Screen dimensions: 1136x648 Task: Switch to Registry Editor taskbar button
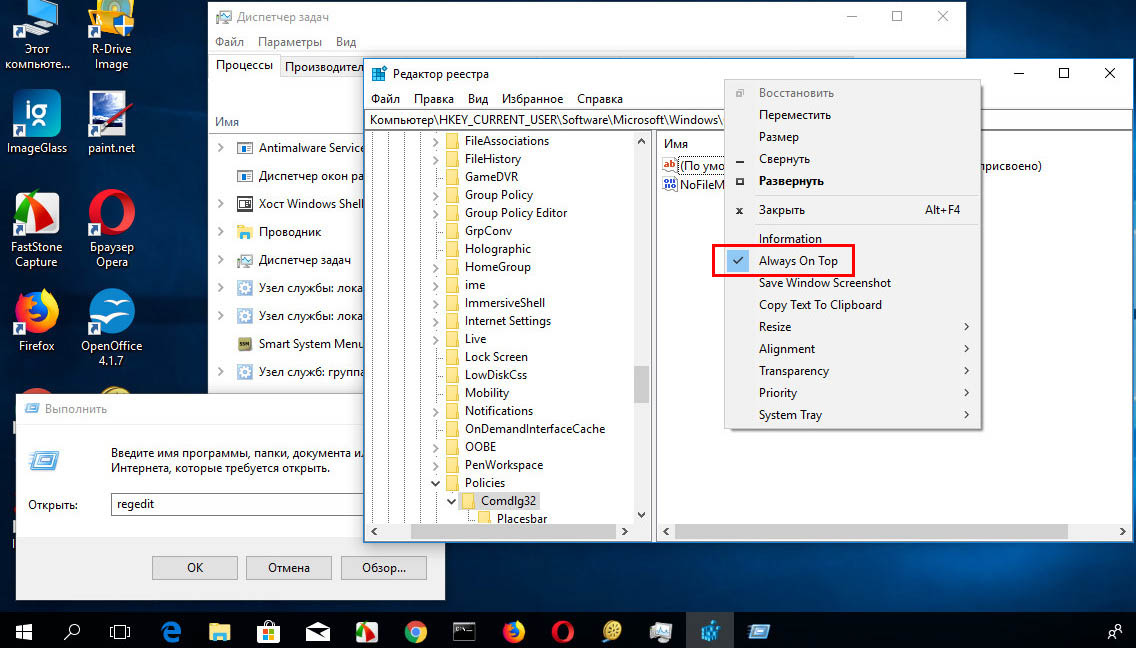(x=710, y=631)
